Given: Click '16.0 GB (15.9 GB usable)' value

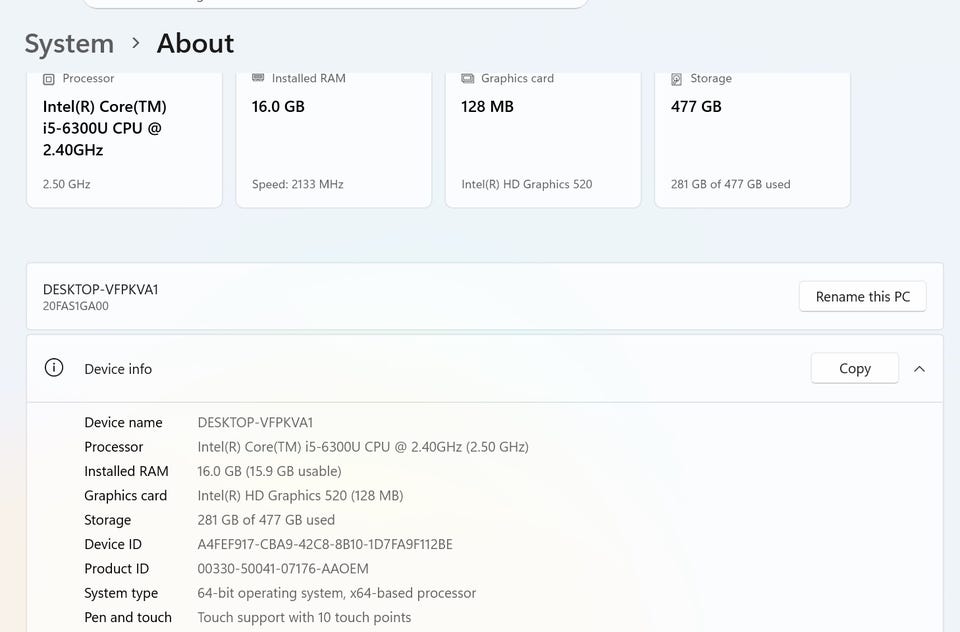Looking at the screenshot, I should (x=269, y=472).
